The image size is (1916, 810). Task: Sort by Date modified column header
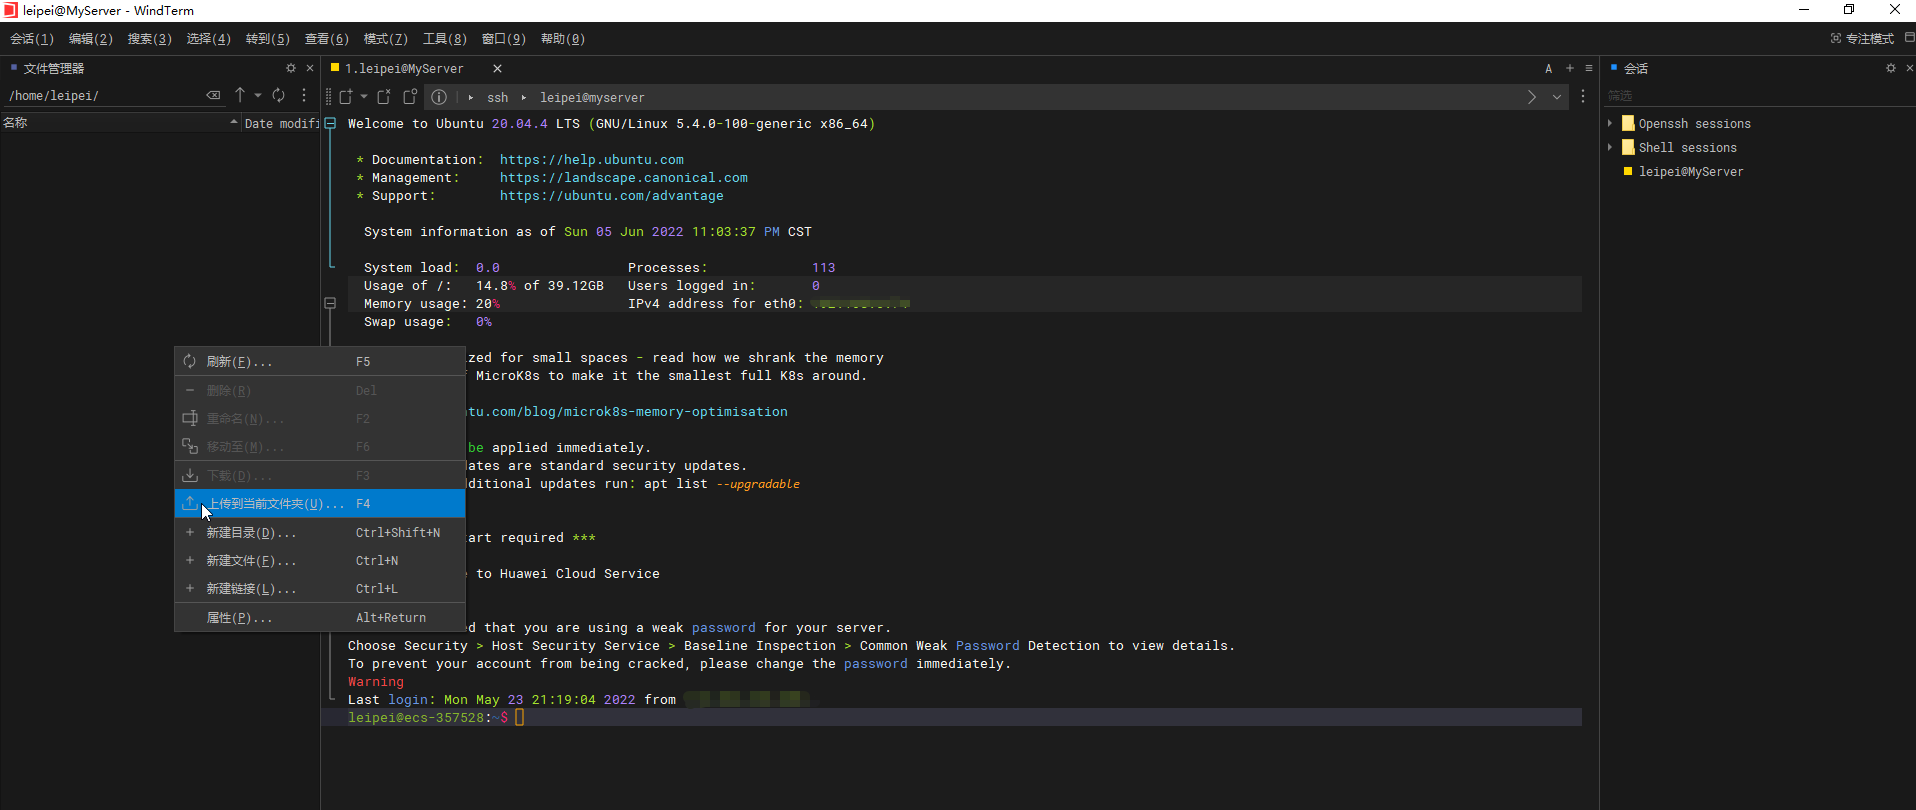281,123
